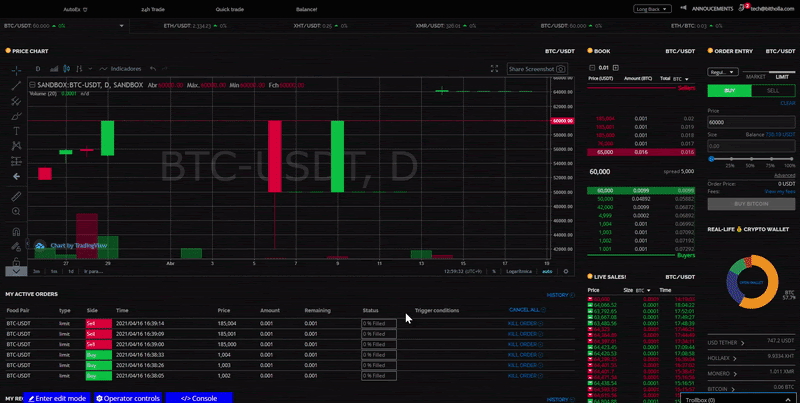Select the 1d date range

(71, 271)
